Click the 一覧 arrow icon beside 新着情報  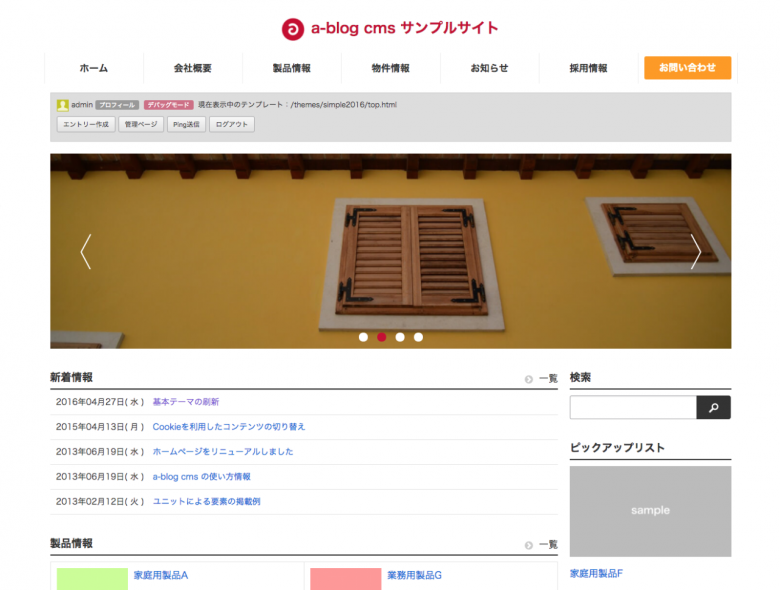coord(529,379)
